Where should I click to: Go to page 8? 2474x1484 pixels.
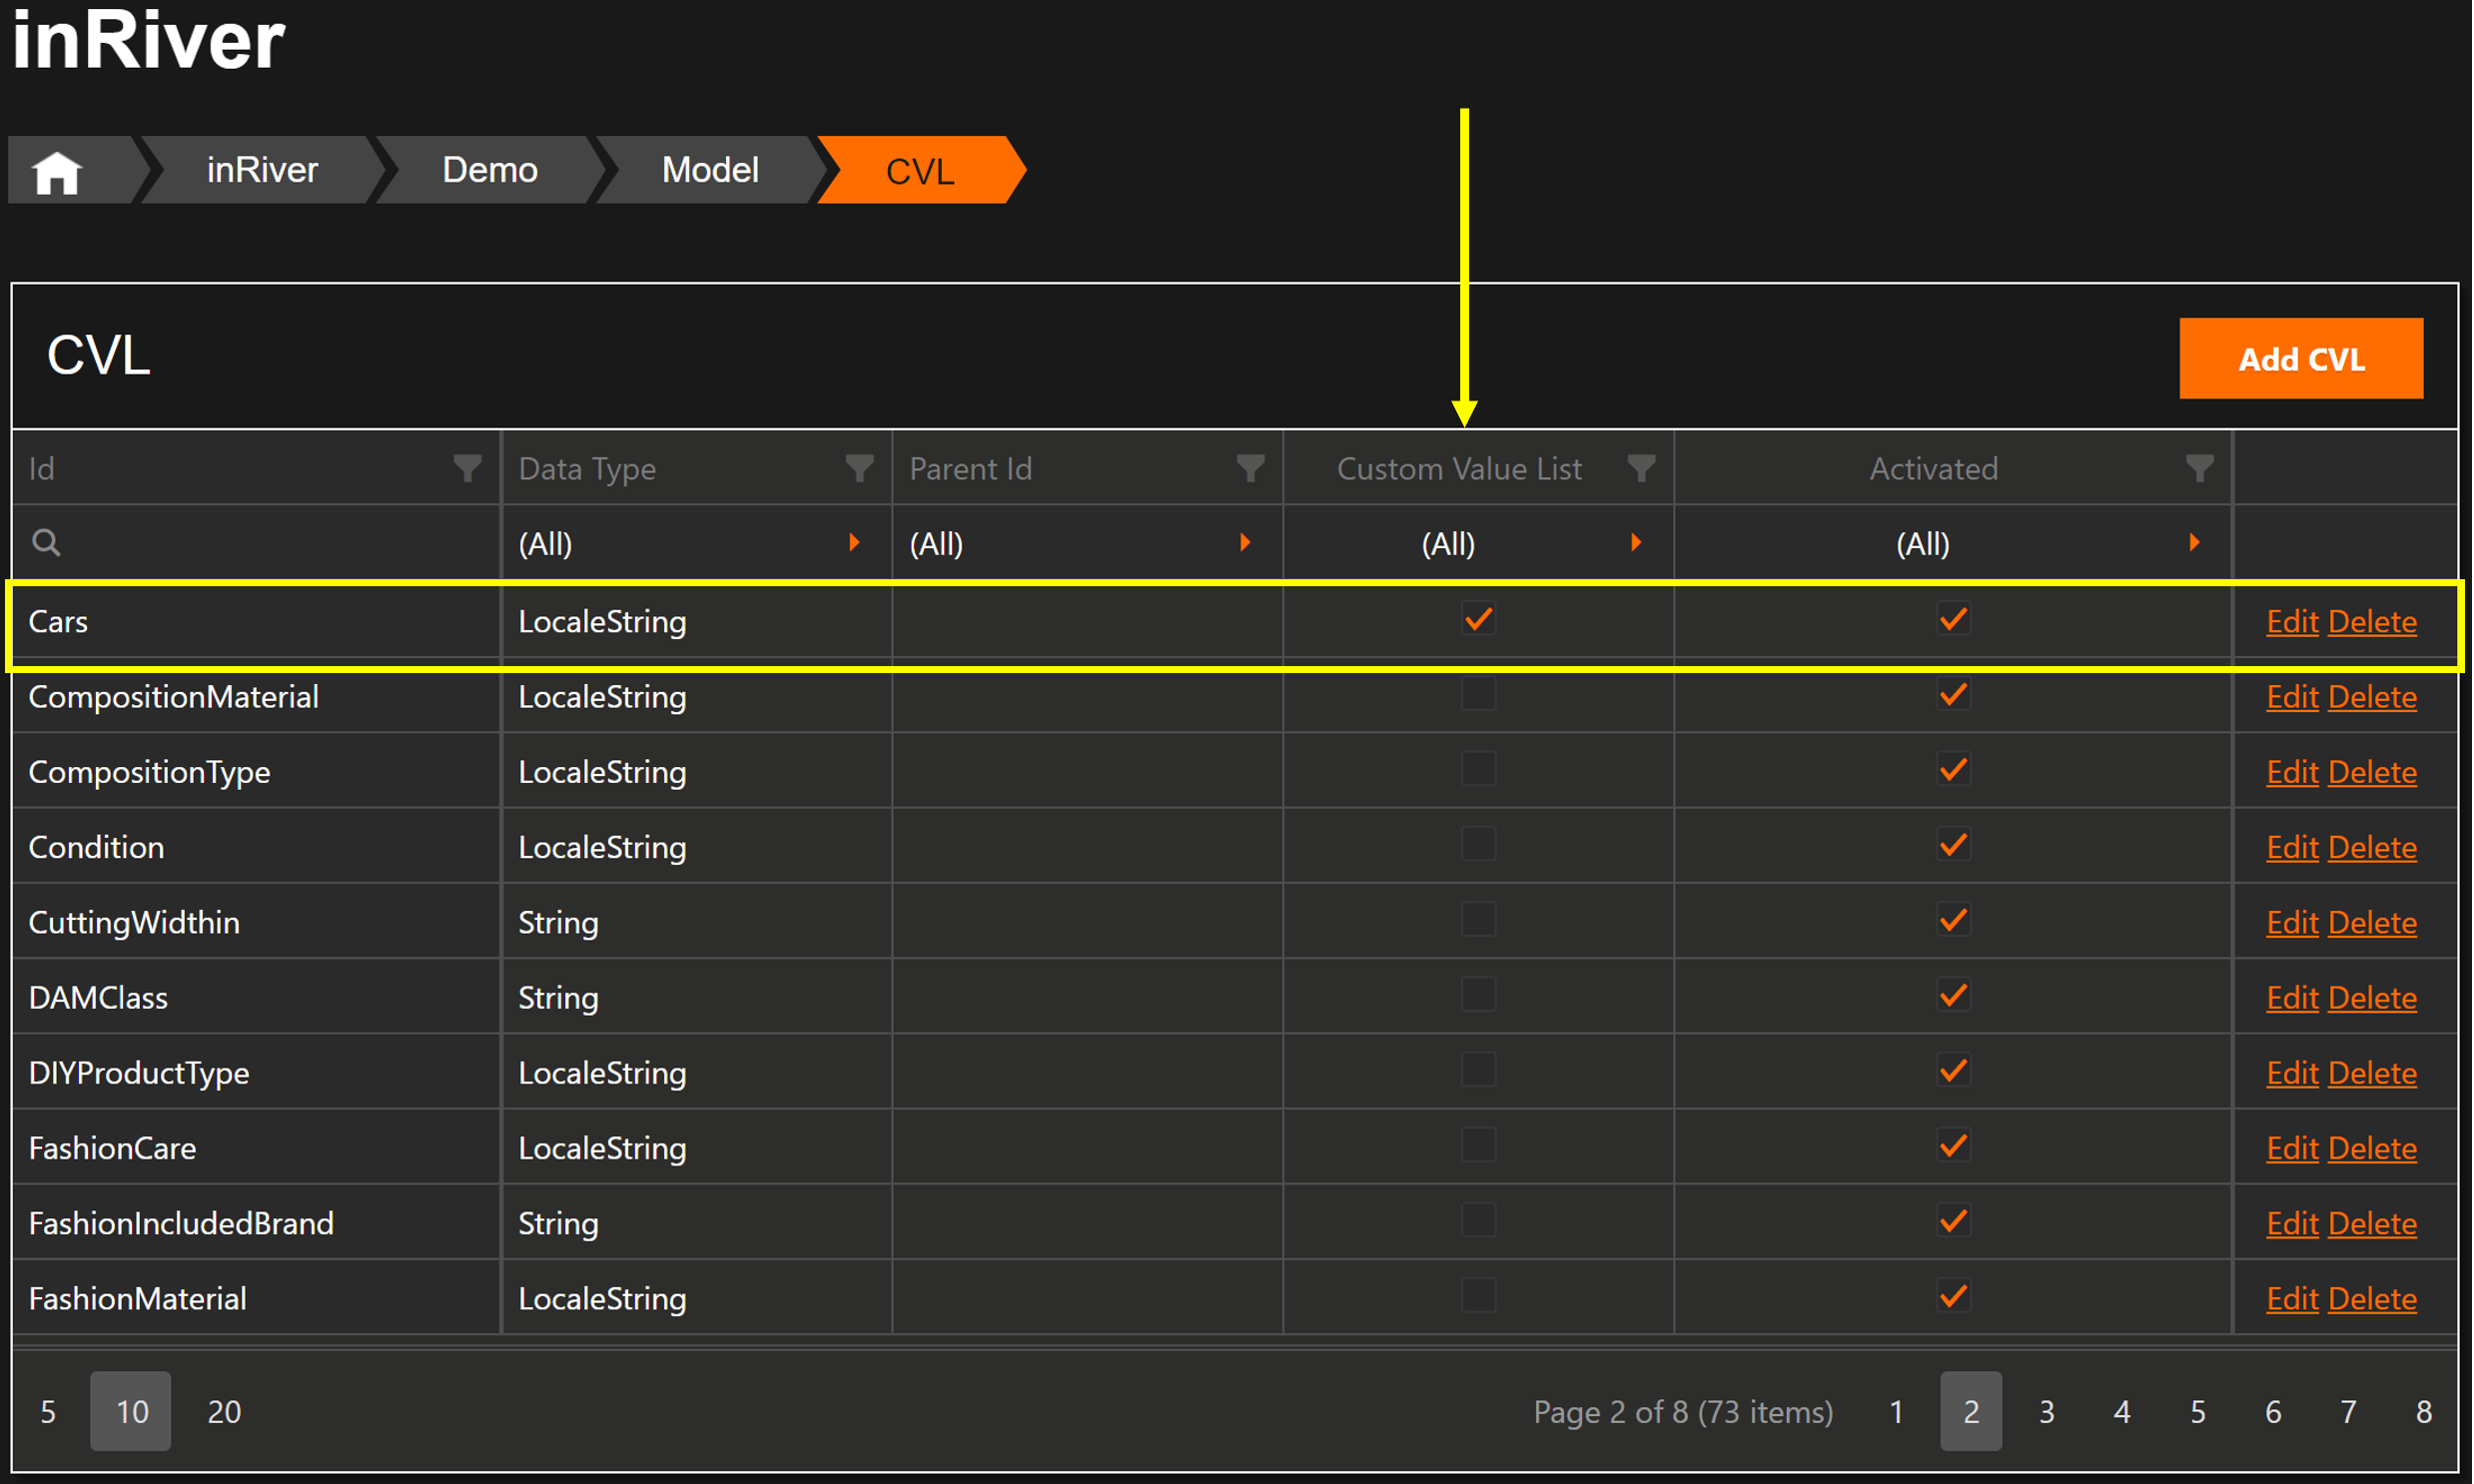point(2425,1412)
